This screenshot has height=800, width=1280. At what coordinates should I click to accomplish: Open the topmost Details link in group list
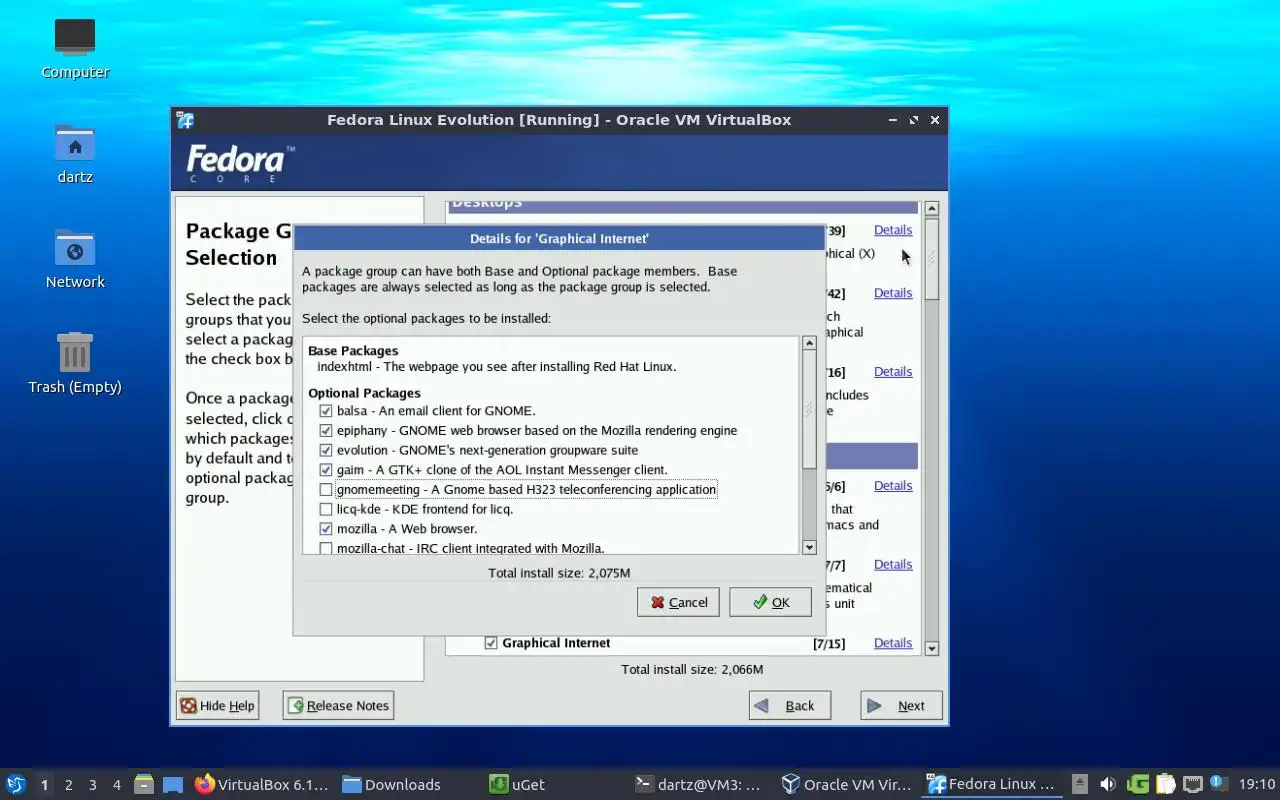click(893, 230)
